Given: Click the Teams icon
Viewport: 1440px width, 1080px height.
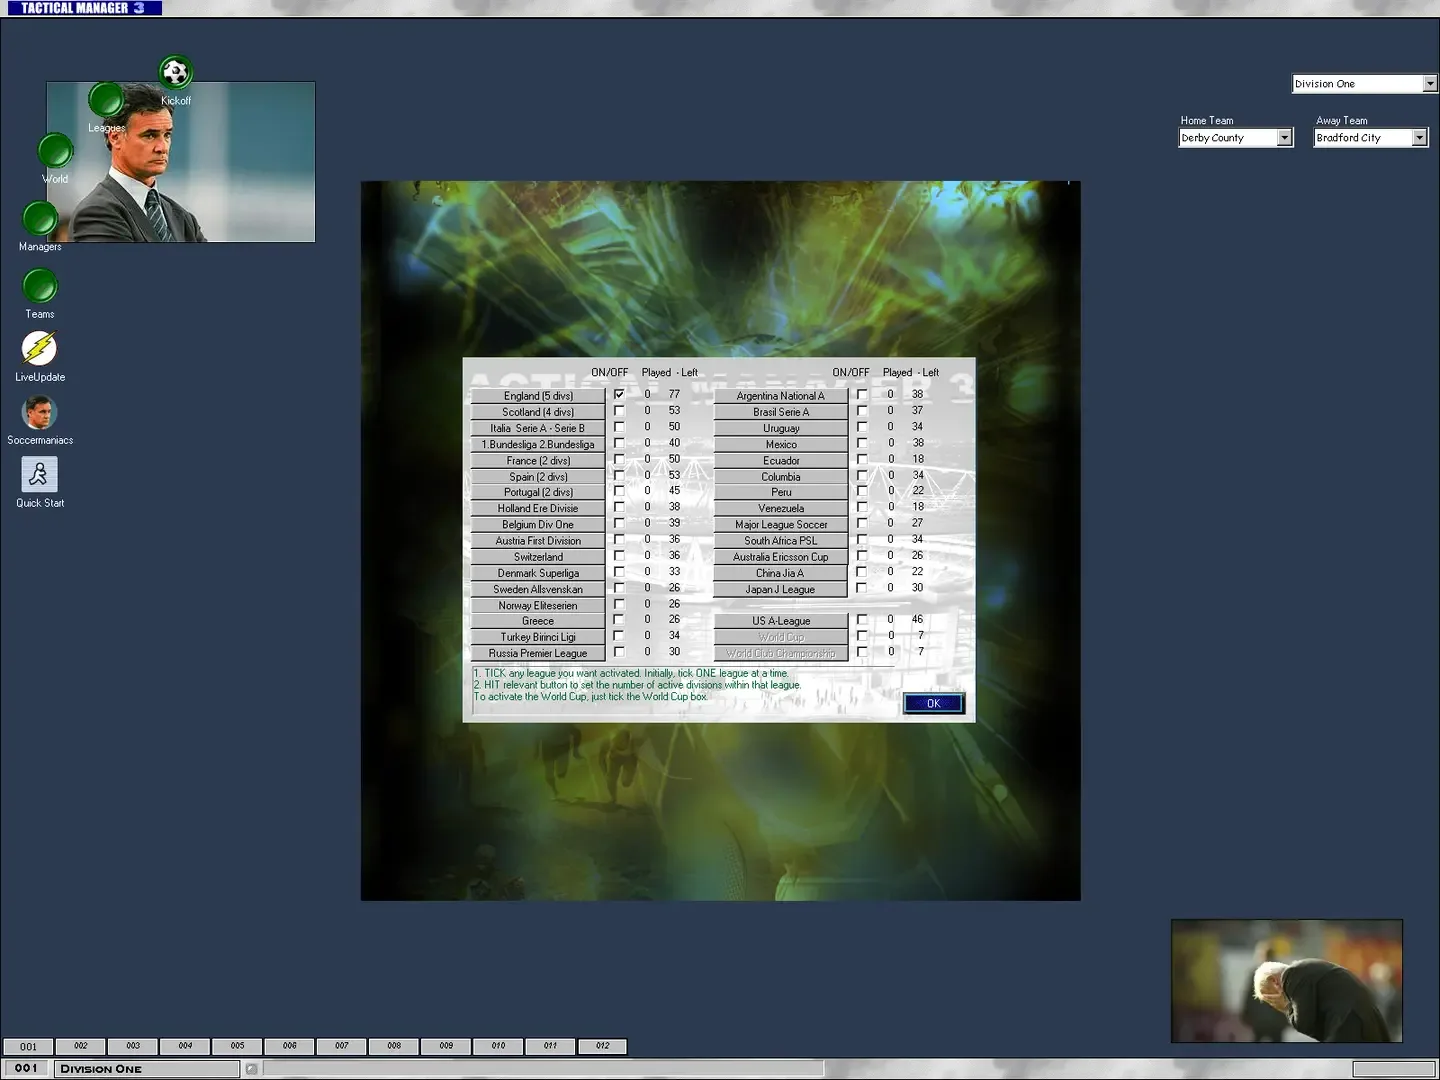Looking at the screenshot, I should coord(40,287).
